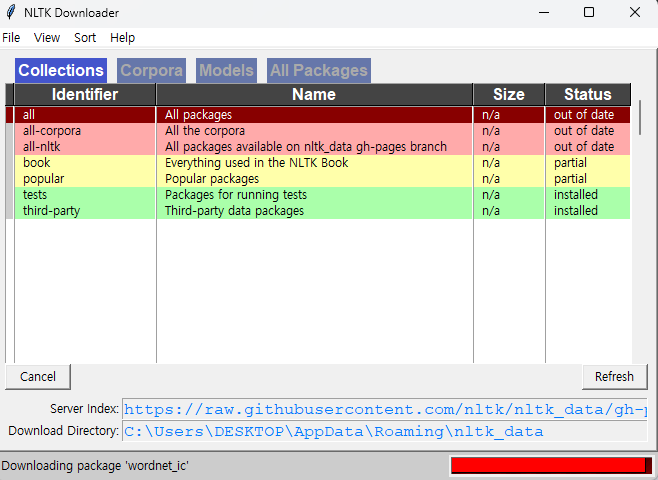Switch to the Models tab
This screenshot has width=658, height=480.
226,70
